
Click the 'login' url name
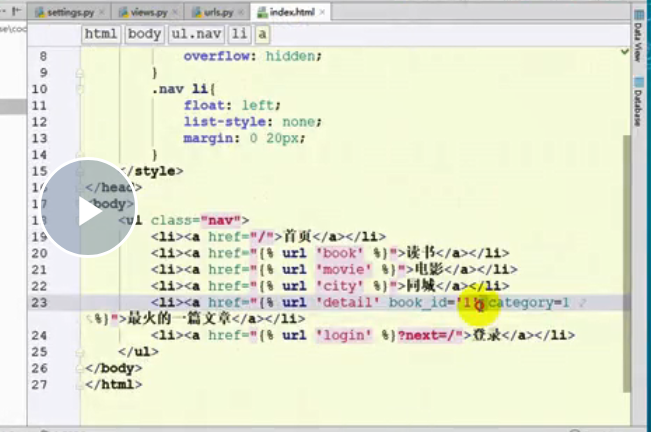coord(344,336)
